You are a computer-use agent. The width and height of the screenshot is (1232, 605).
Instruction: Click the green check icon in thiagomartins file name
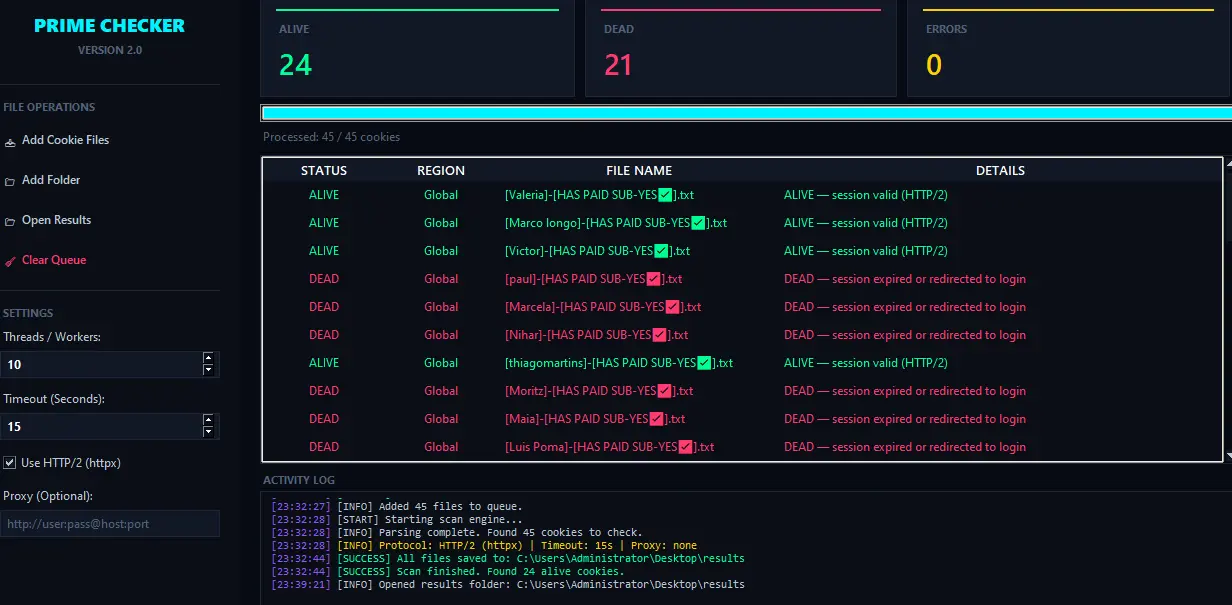[x=704, y=363]
